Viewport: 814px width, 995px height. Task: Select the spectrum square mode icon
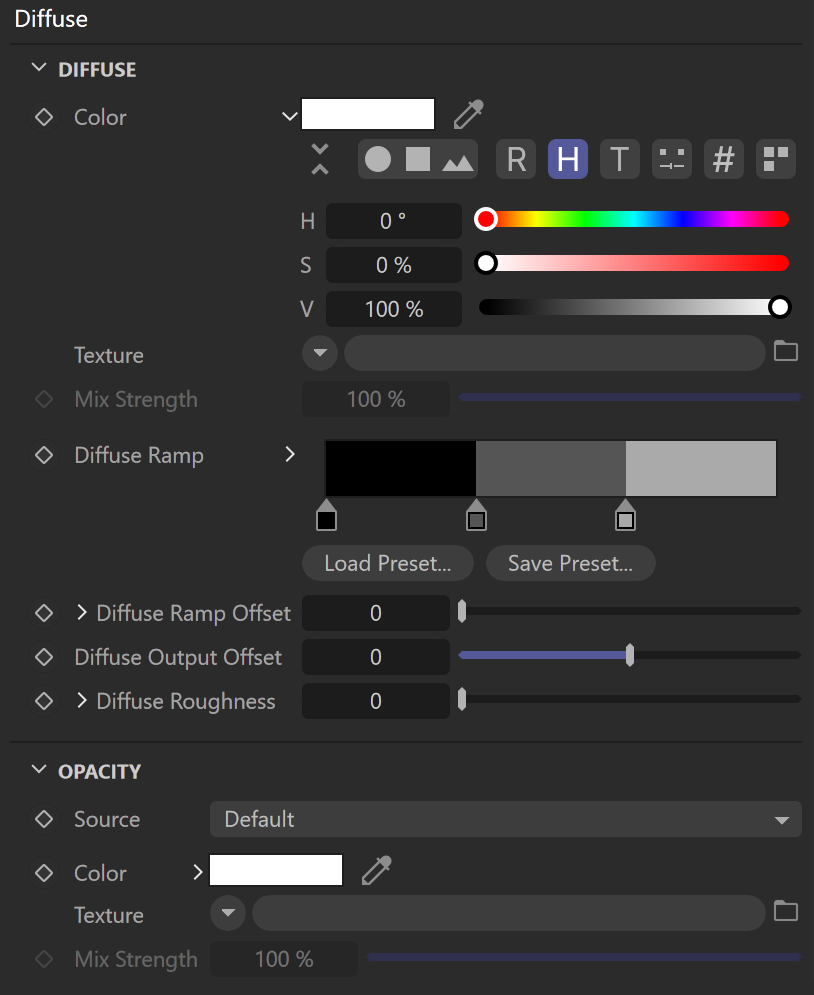click(418, 159)
